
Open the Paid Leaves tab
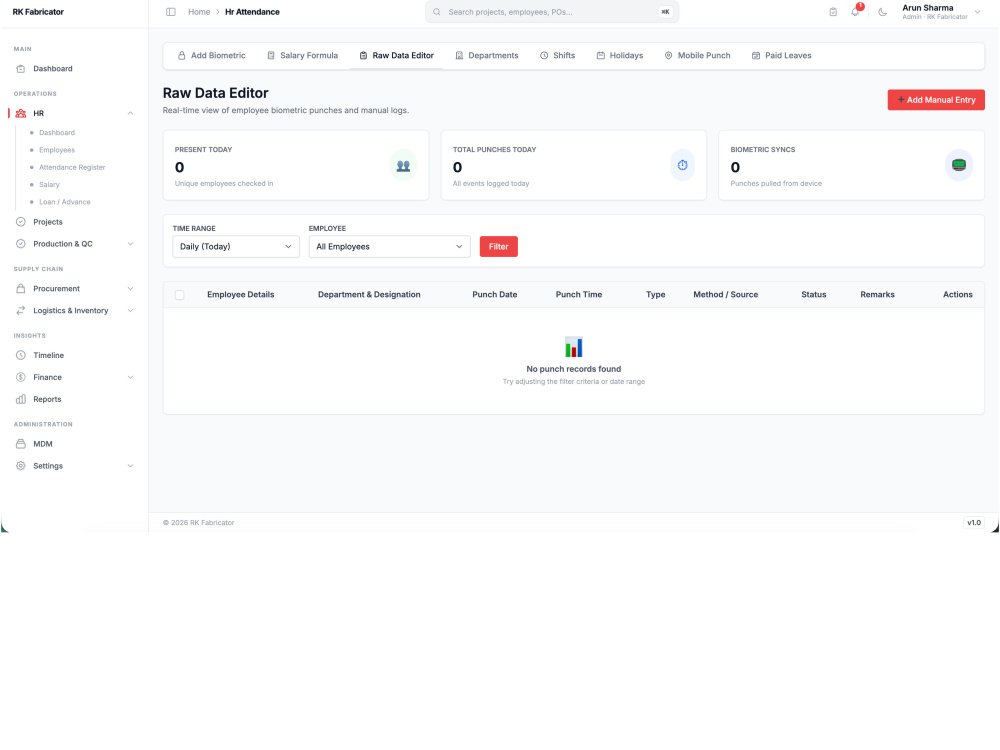pos(781,55)
